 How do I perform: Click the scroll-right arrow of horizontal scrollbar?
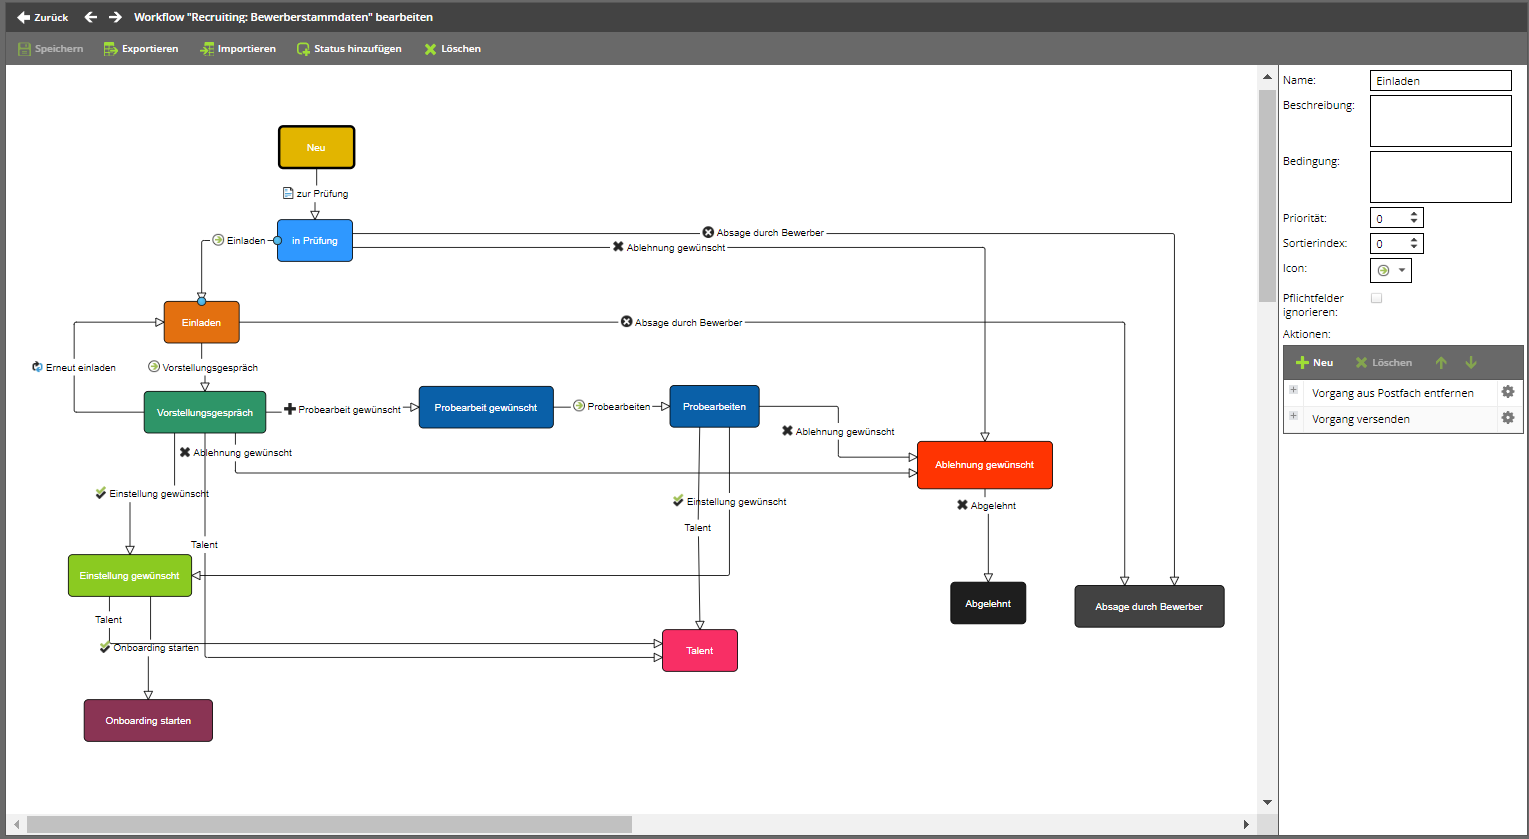click(x=1246, y=825)
